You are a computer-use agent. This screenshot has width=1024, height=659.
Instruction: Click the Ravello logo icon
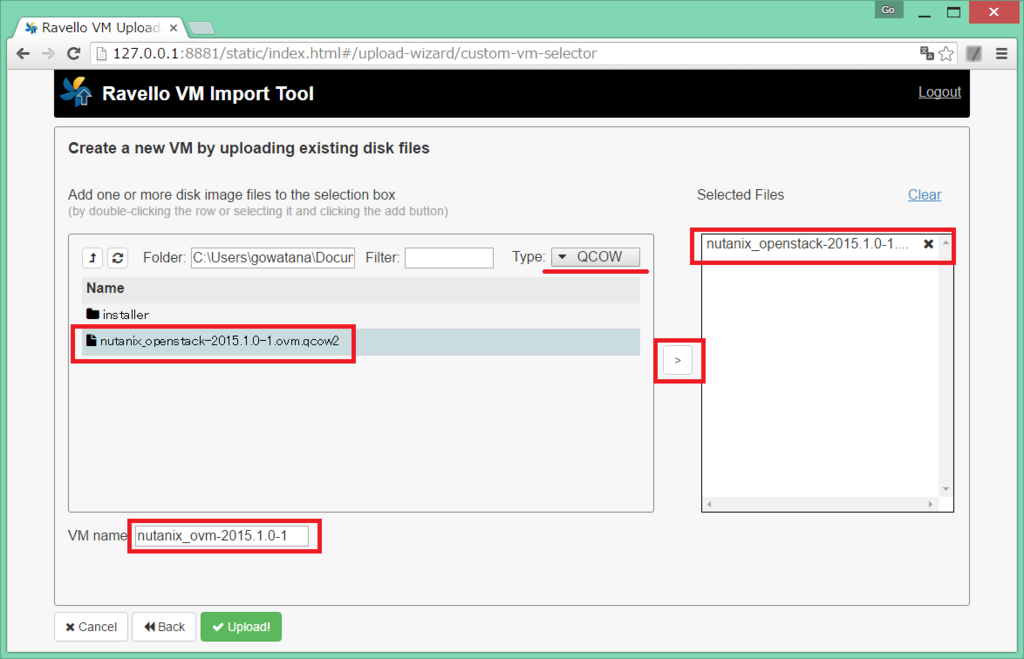pos(77,92)
